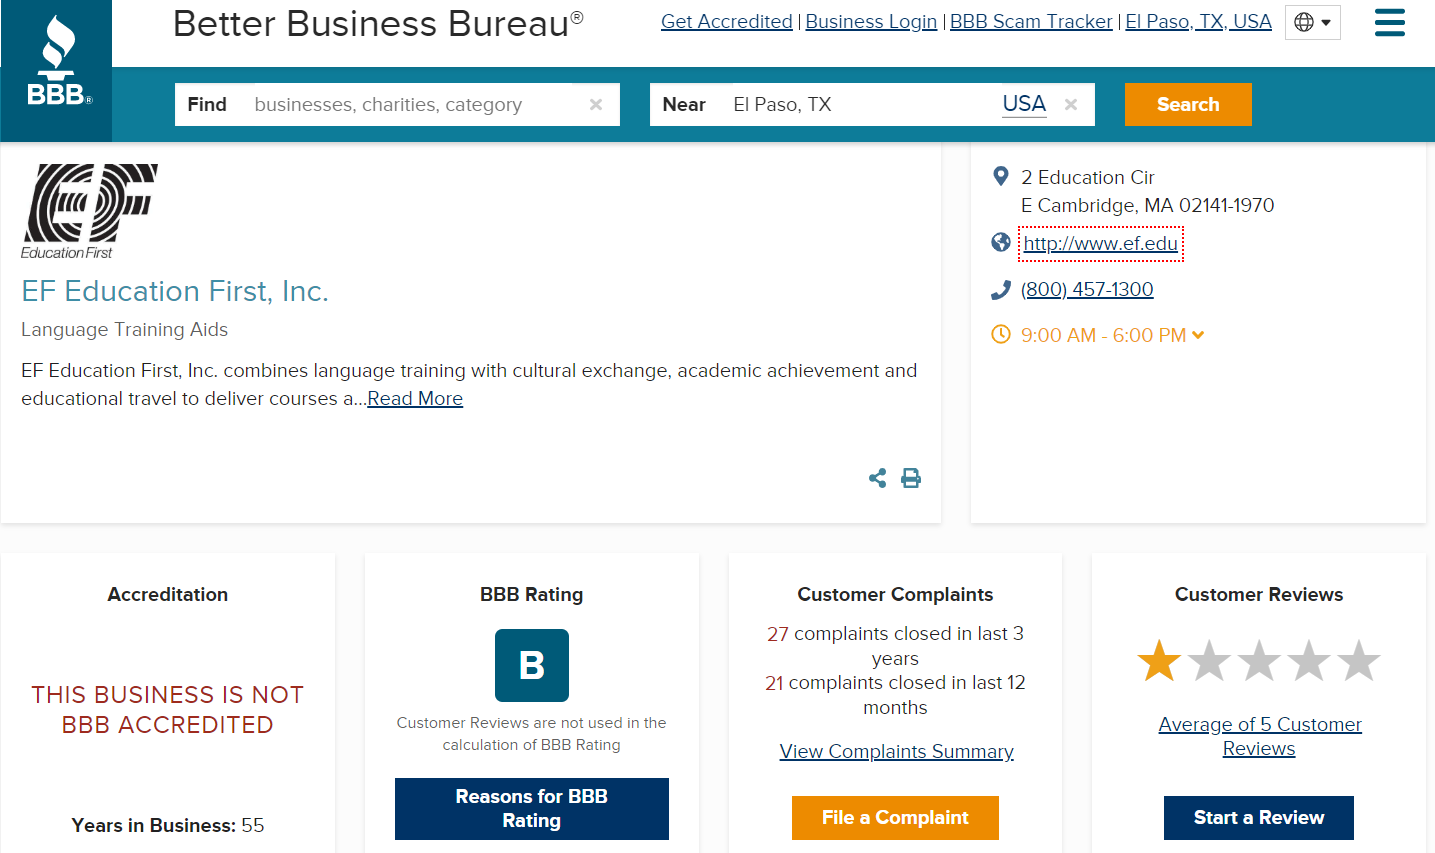Click the EF Education First logo
Image resolution: width=1435 pixels, height=853 pixels.
click(x=90, y=211)
